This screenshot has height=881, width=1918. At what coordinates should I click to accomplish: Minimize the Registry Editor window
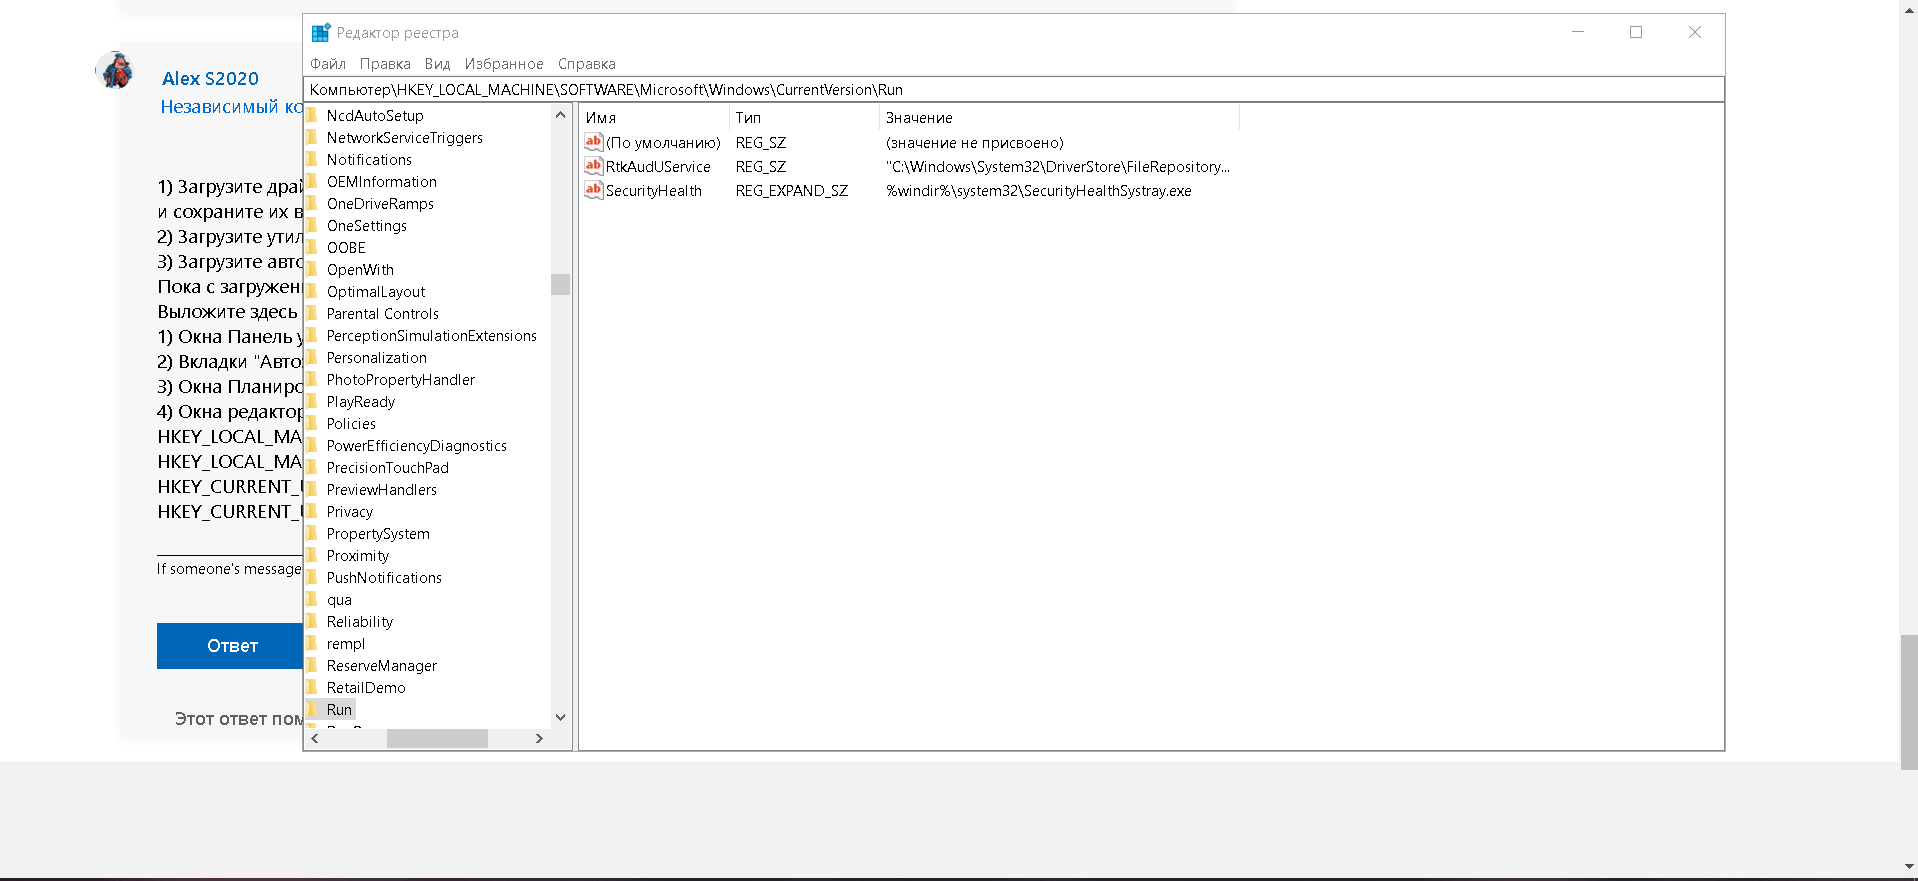pyautogui.click(x=1578, y=32)
